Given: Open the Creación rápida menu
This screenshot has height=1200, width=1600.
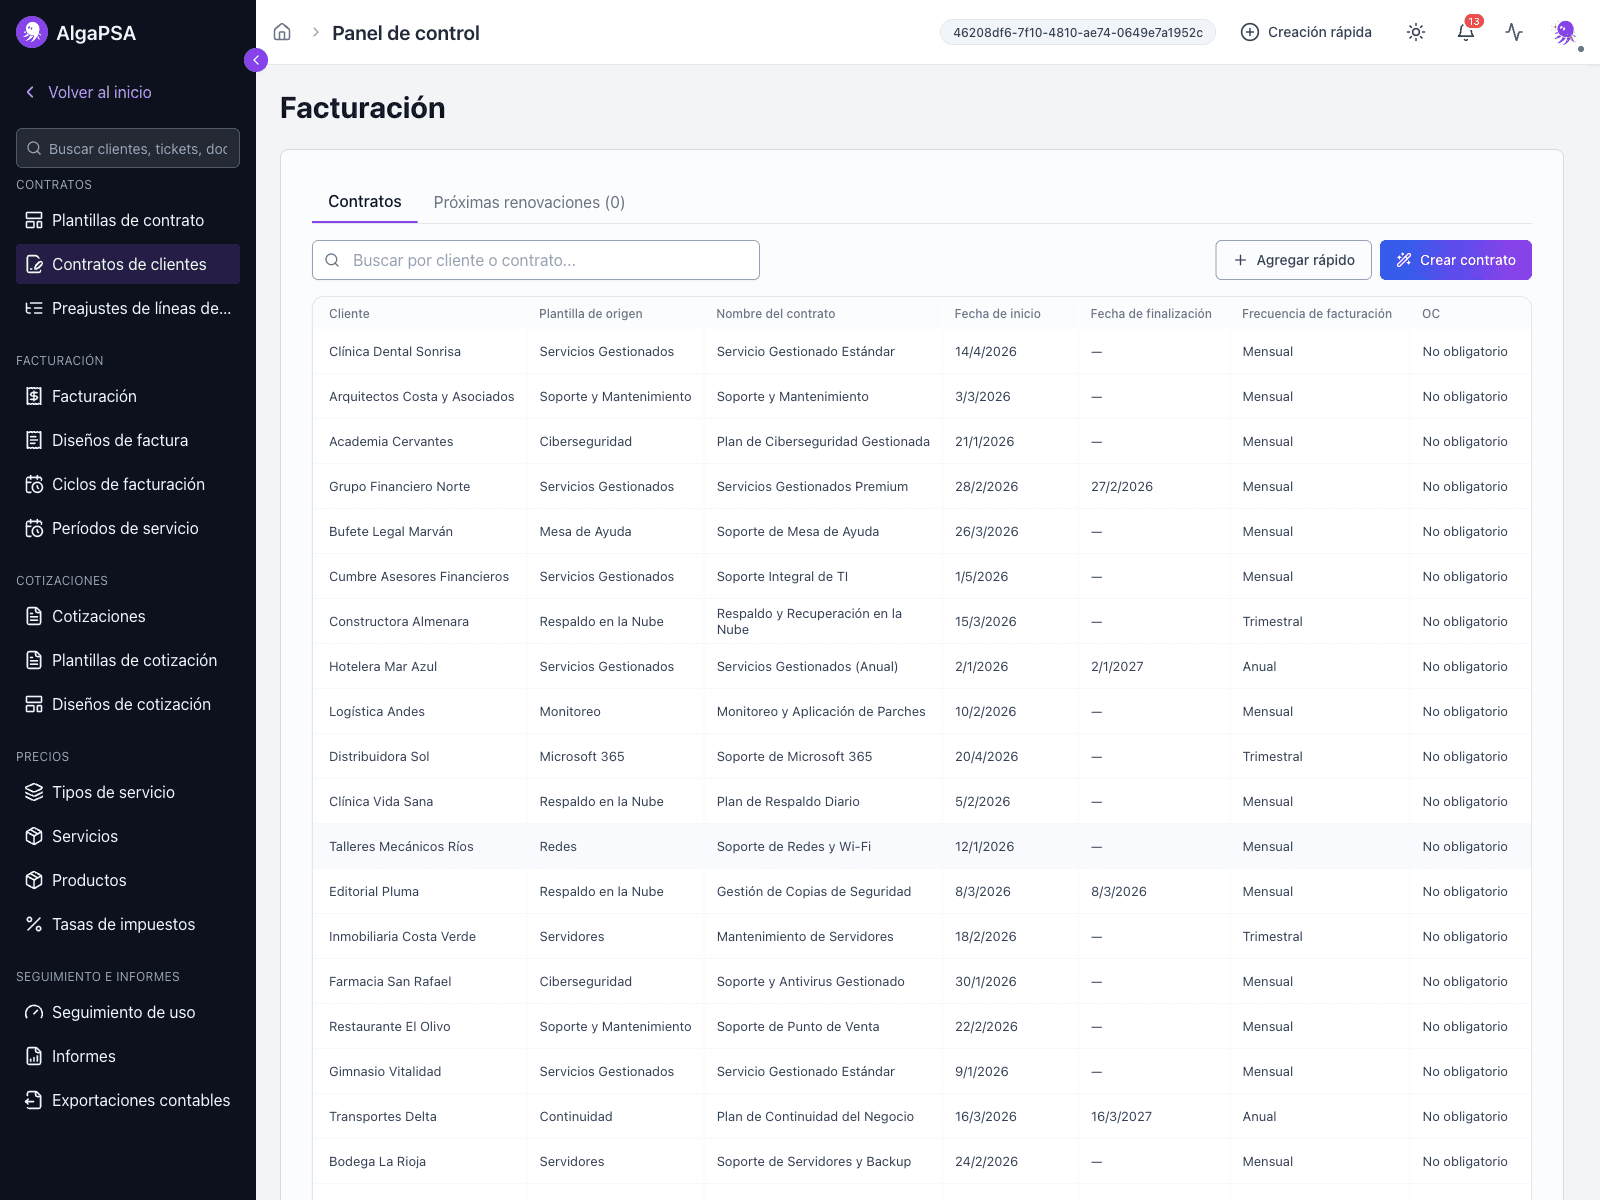Looking at the screenshot, I should 1306,32.
